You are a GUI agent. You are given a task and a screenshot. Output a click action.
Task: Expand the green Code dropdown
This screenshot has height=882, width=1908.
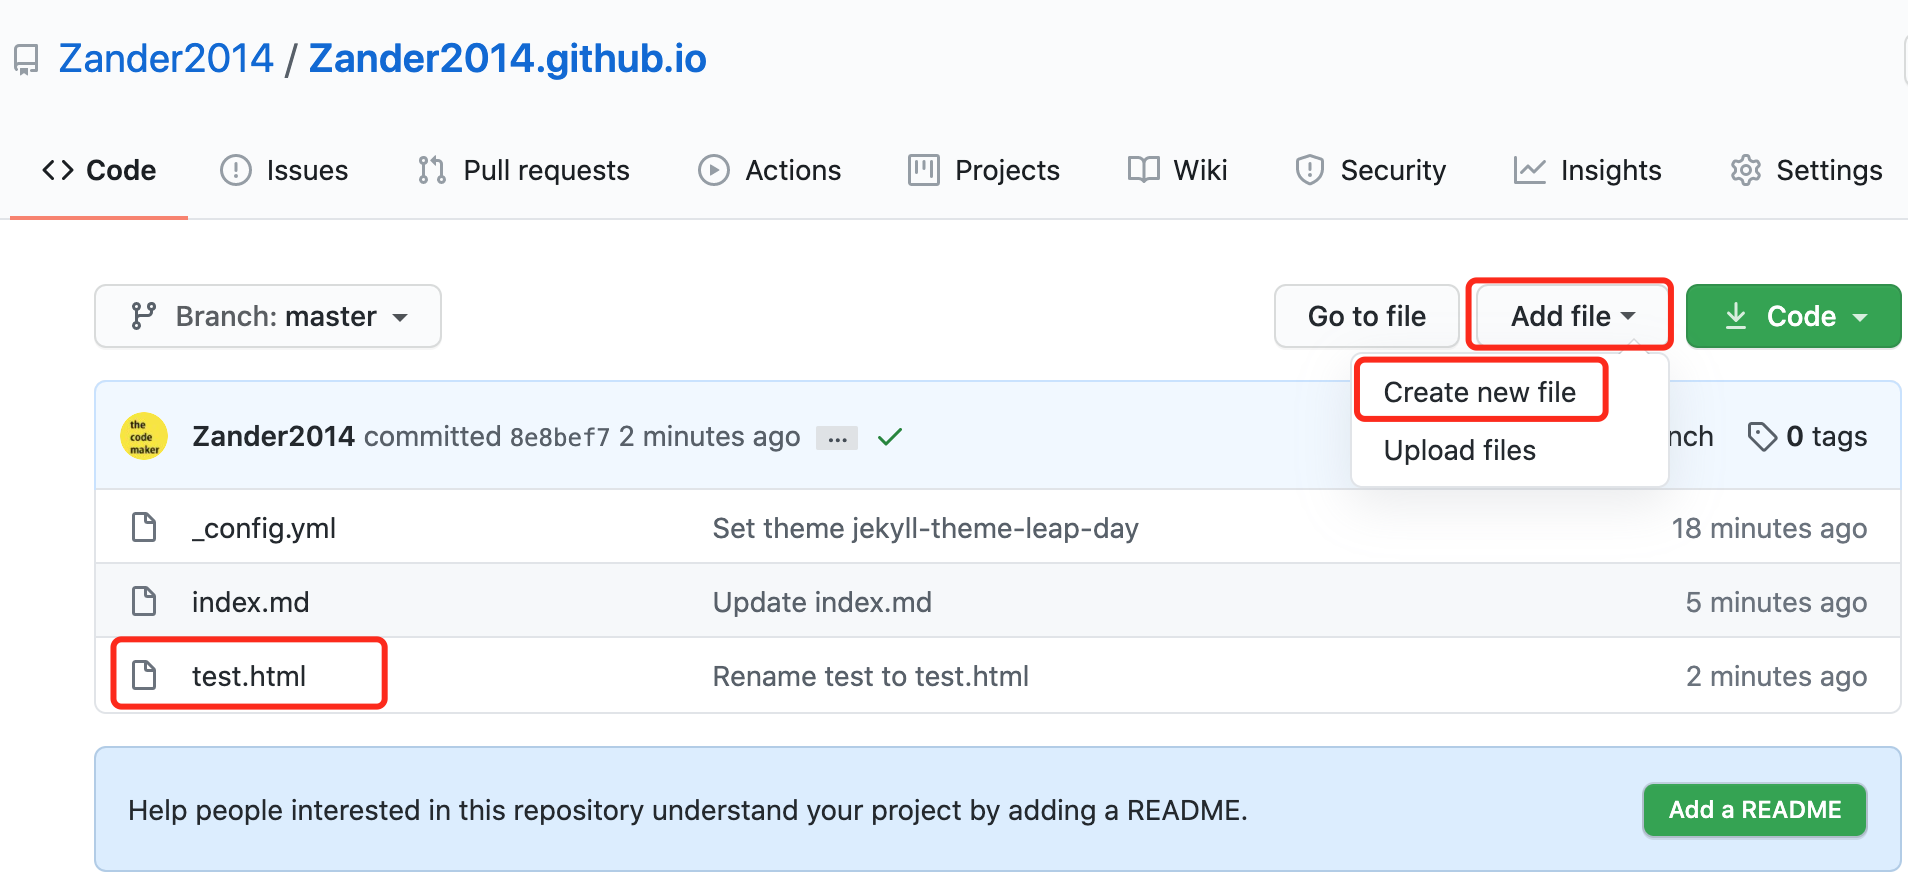[1794, 316]
